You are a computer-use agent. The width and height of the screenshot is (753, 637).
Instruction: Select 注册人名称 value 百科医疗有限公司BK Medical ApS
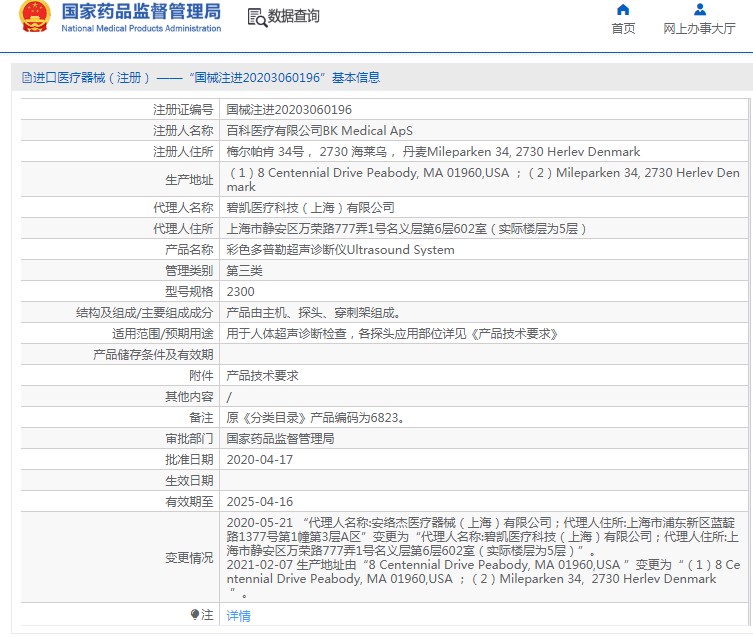tap(319, 131)
